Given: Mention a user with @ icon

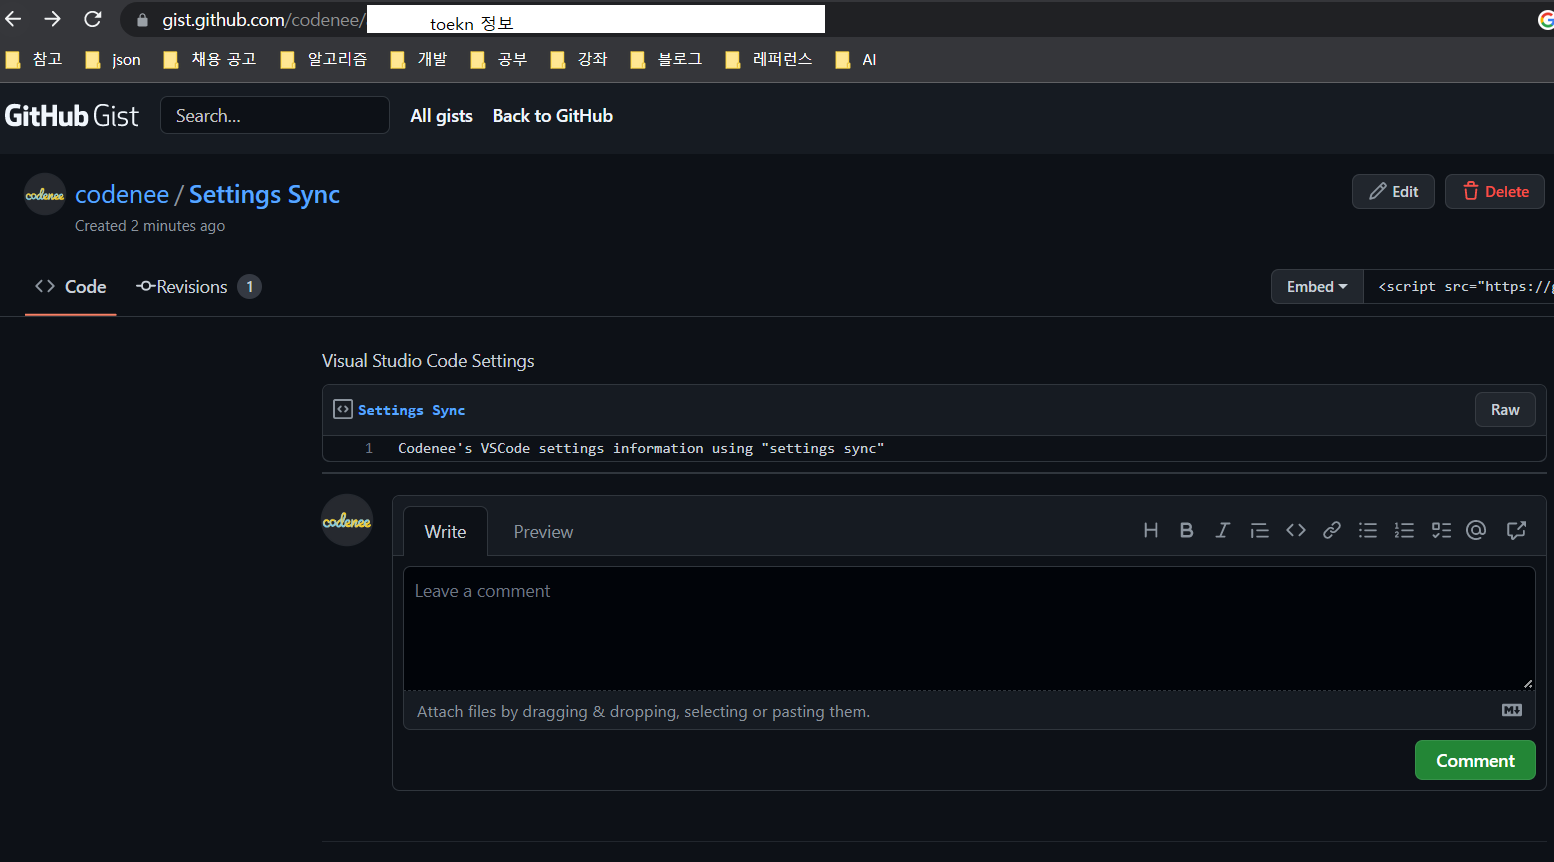Looking at the screenshot, I should [x=1476, y=530].
